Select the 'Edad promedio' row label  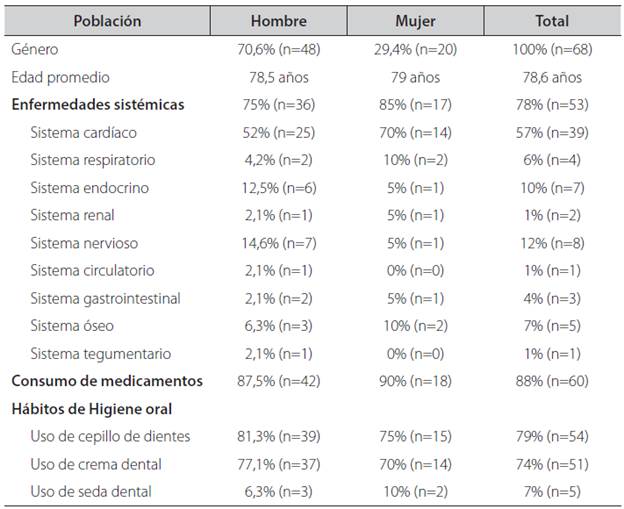coord(59,76)
